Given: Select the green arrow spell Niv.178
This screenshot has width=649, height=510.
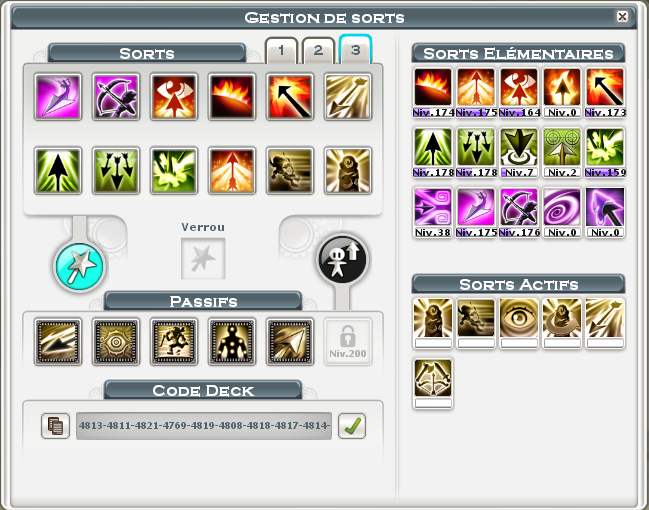Looking at the screenshot, I should point(433,152).
